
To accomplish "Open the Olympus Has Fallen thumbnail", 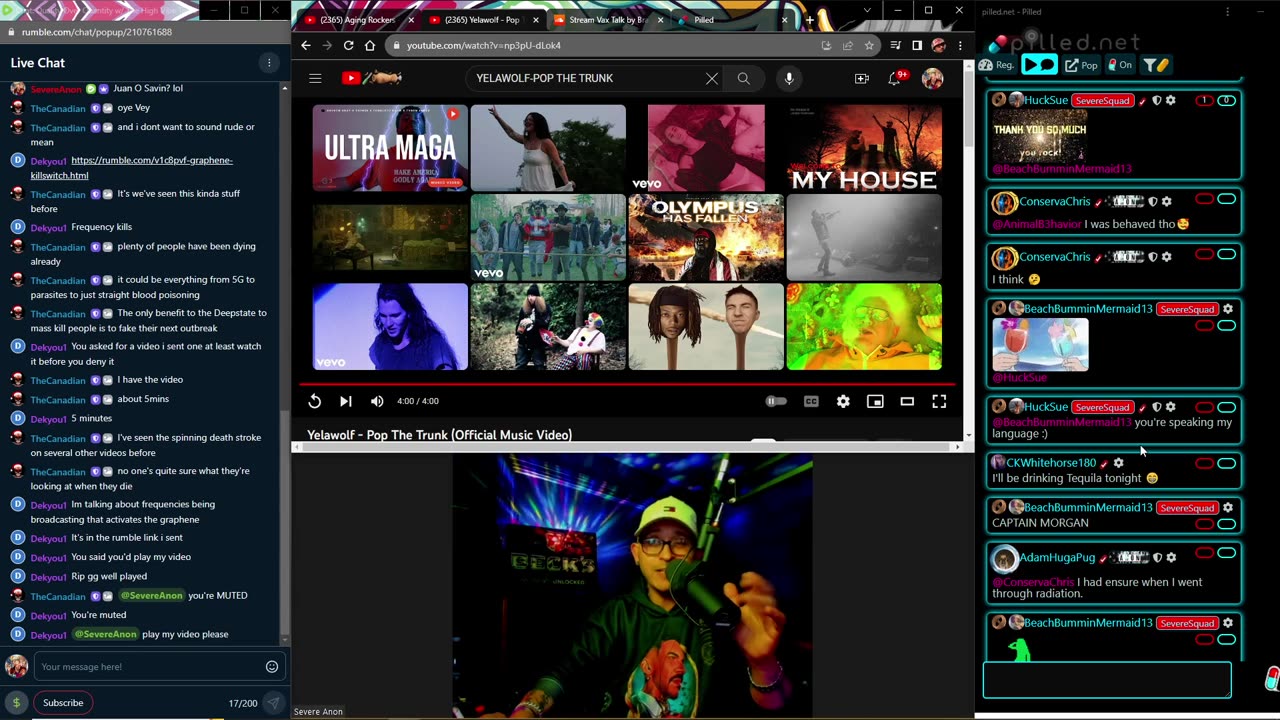I will [706, 237].
